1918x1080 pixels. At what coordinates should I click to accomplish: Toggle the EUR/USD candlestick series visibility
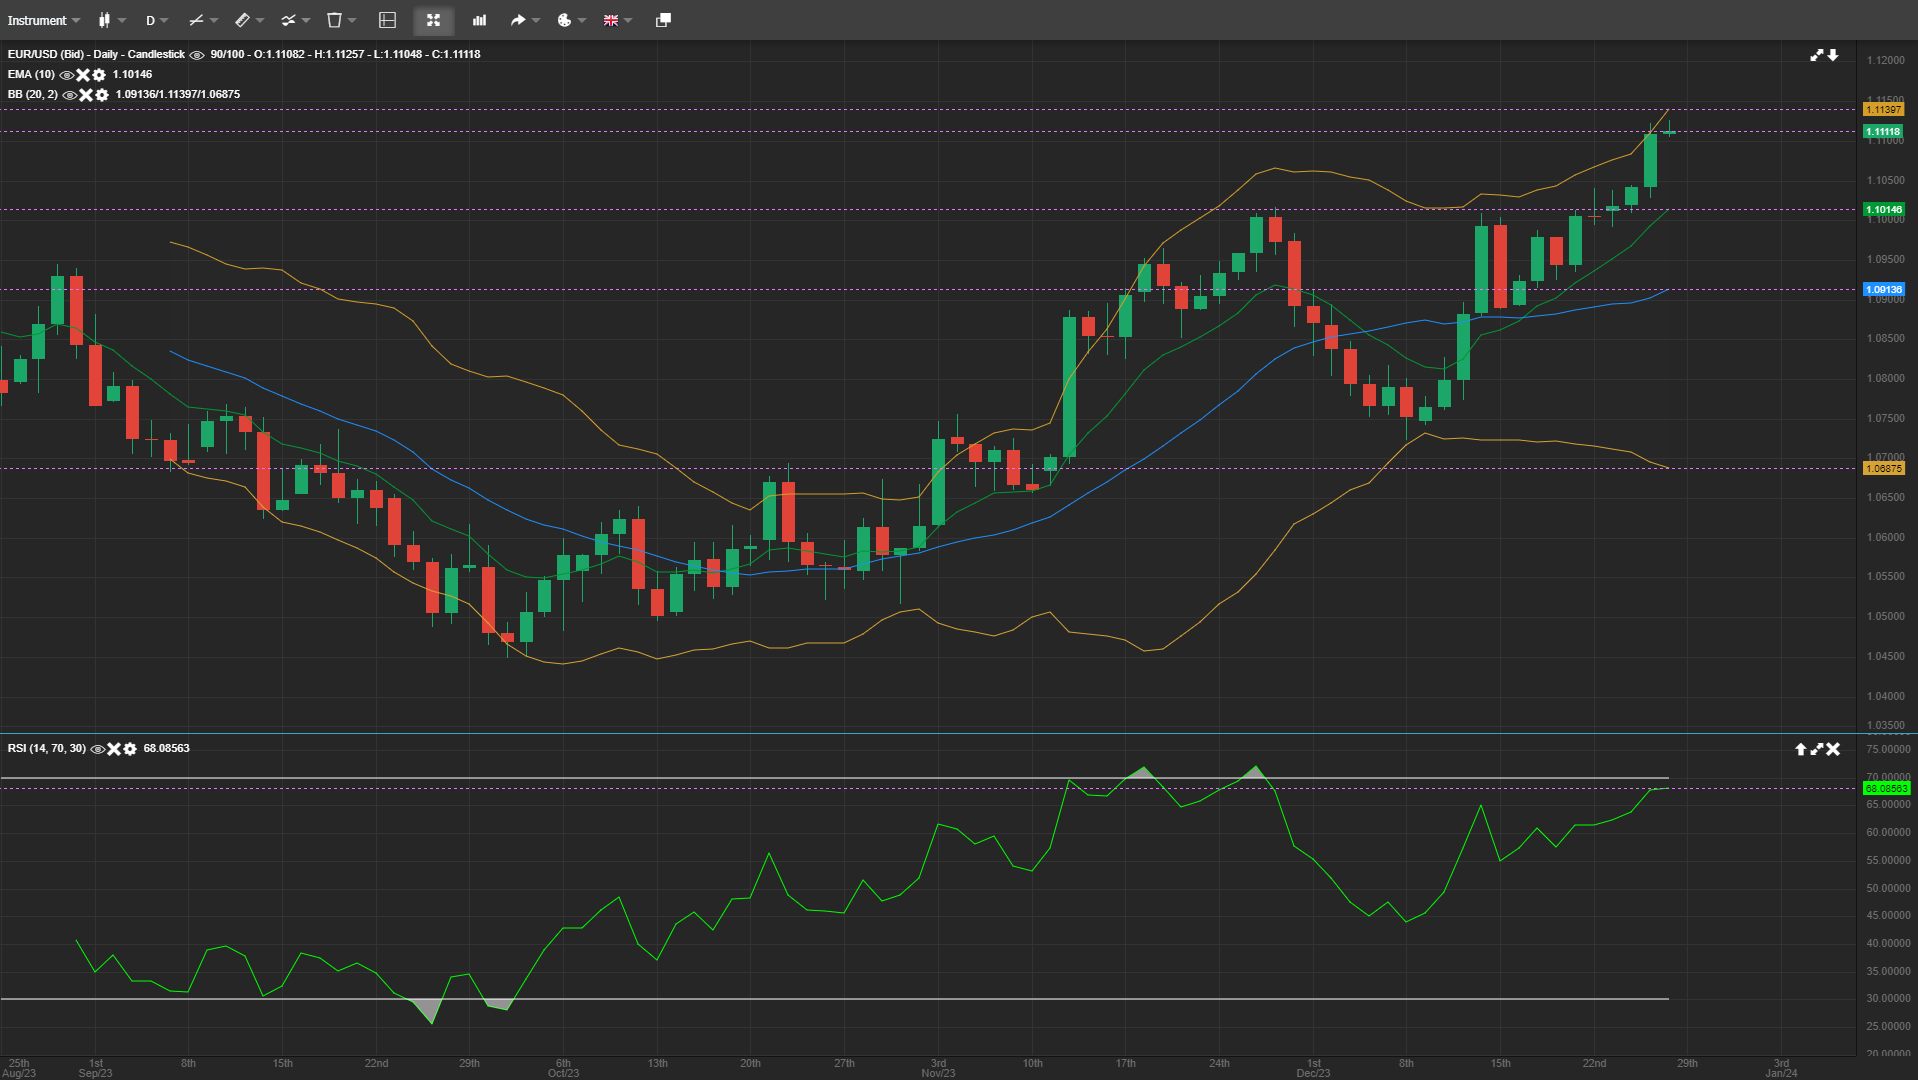196,54
